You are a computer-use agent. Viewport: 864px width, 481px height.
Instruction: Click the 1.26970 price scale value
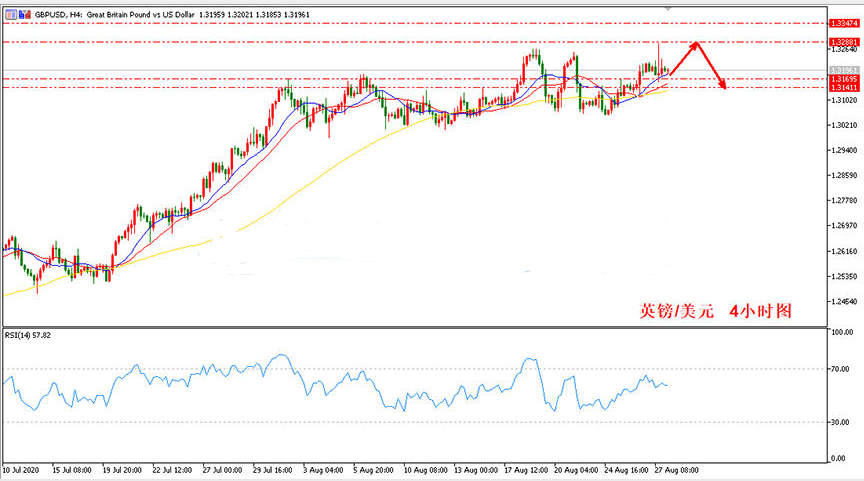point(844,225)
